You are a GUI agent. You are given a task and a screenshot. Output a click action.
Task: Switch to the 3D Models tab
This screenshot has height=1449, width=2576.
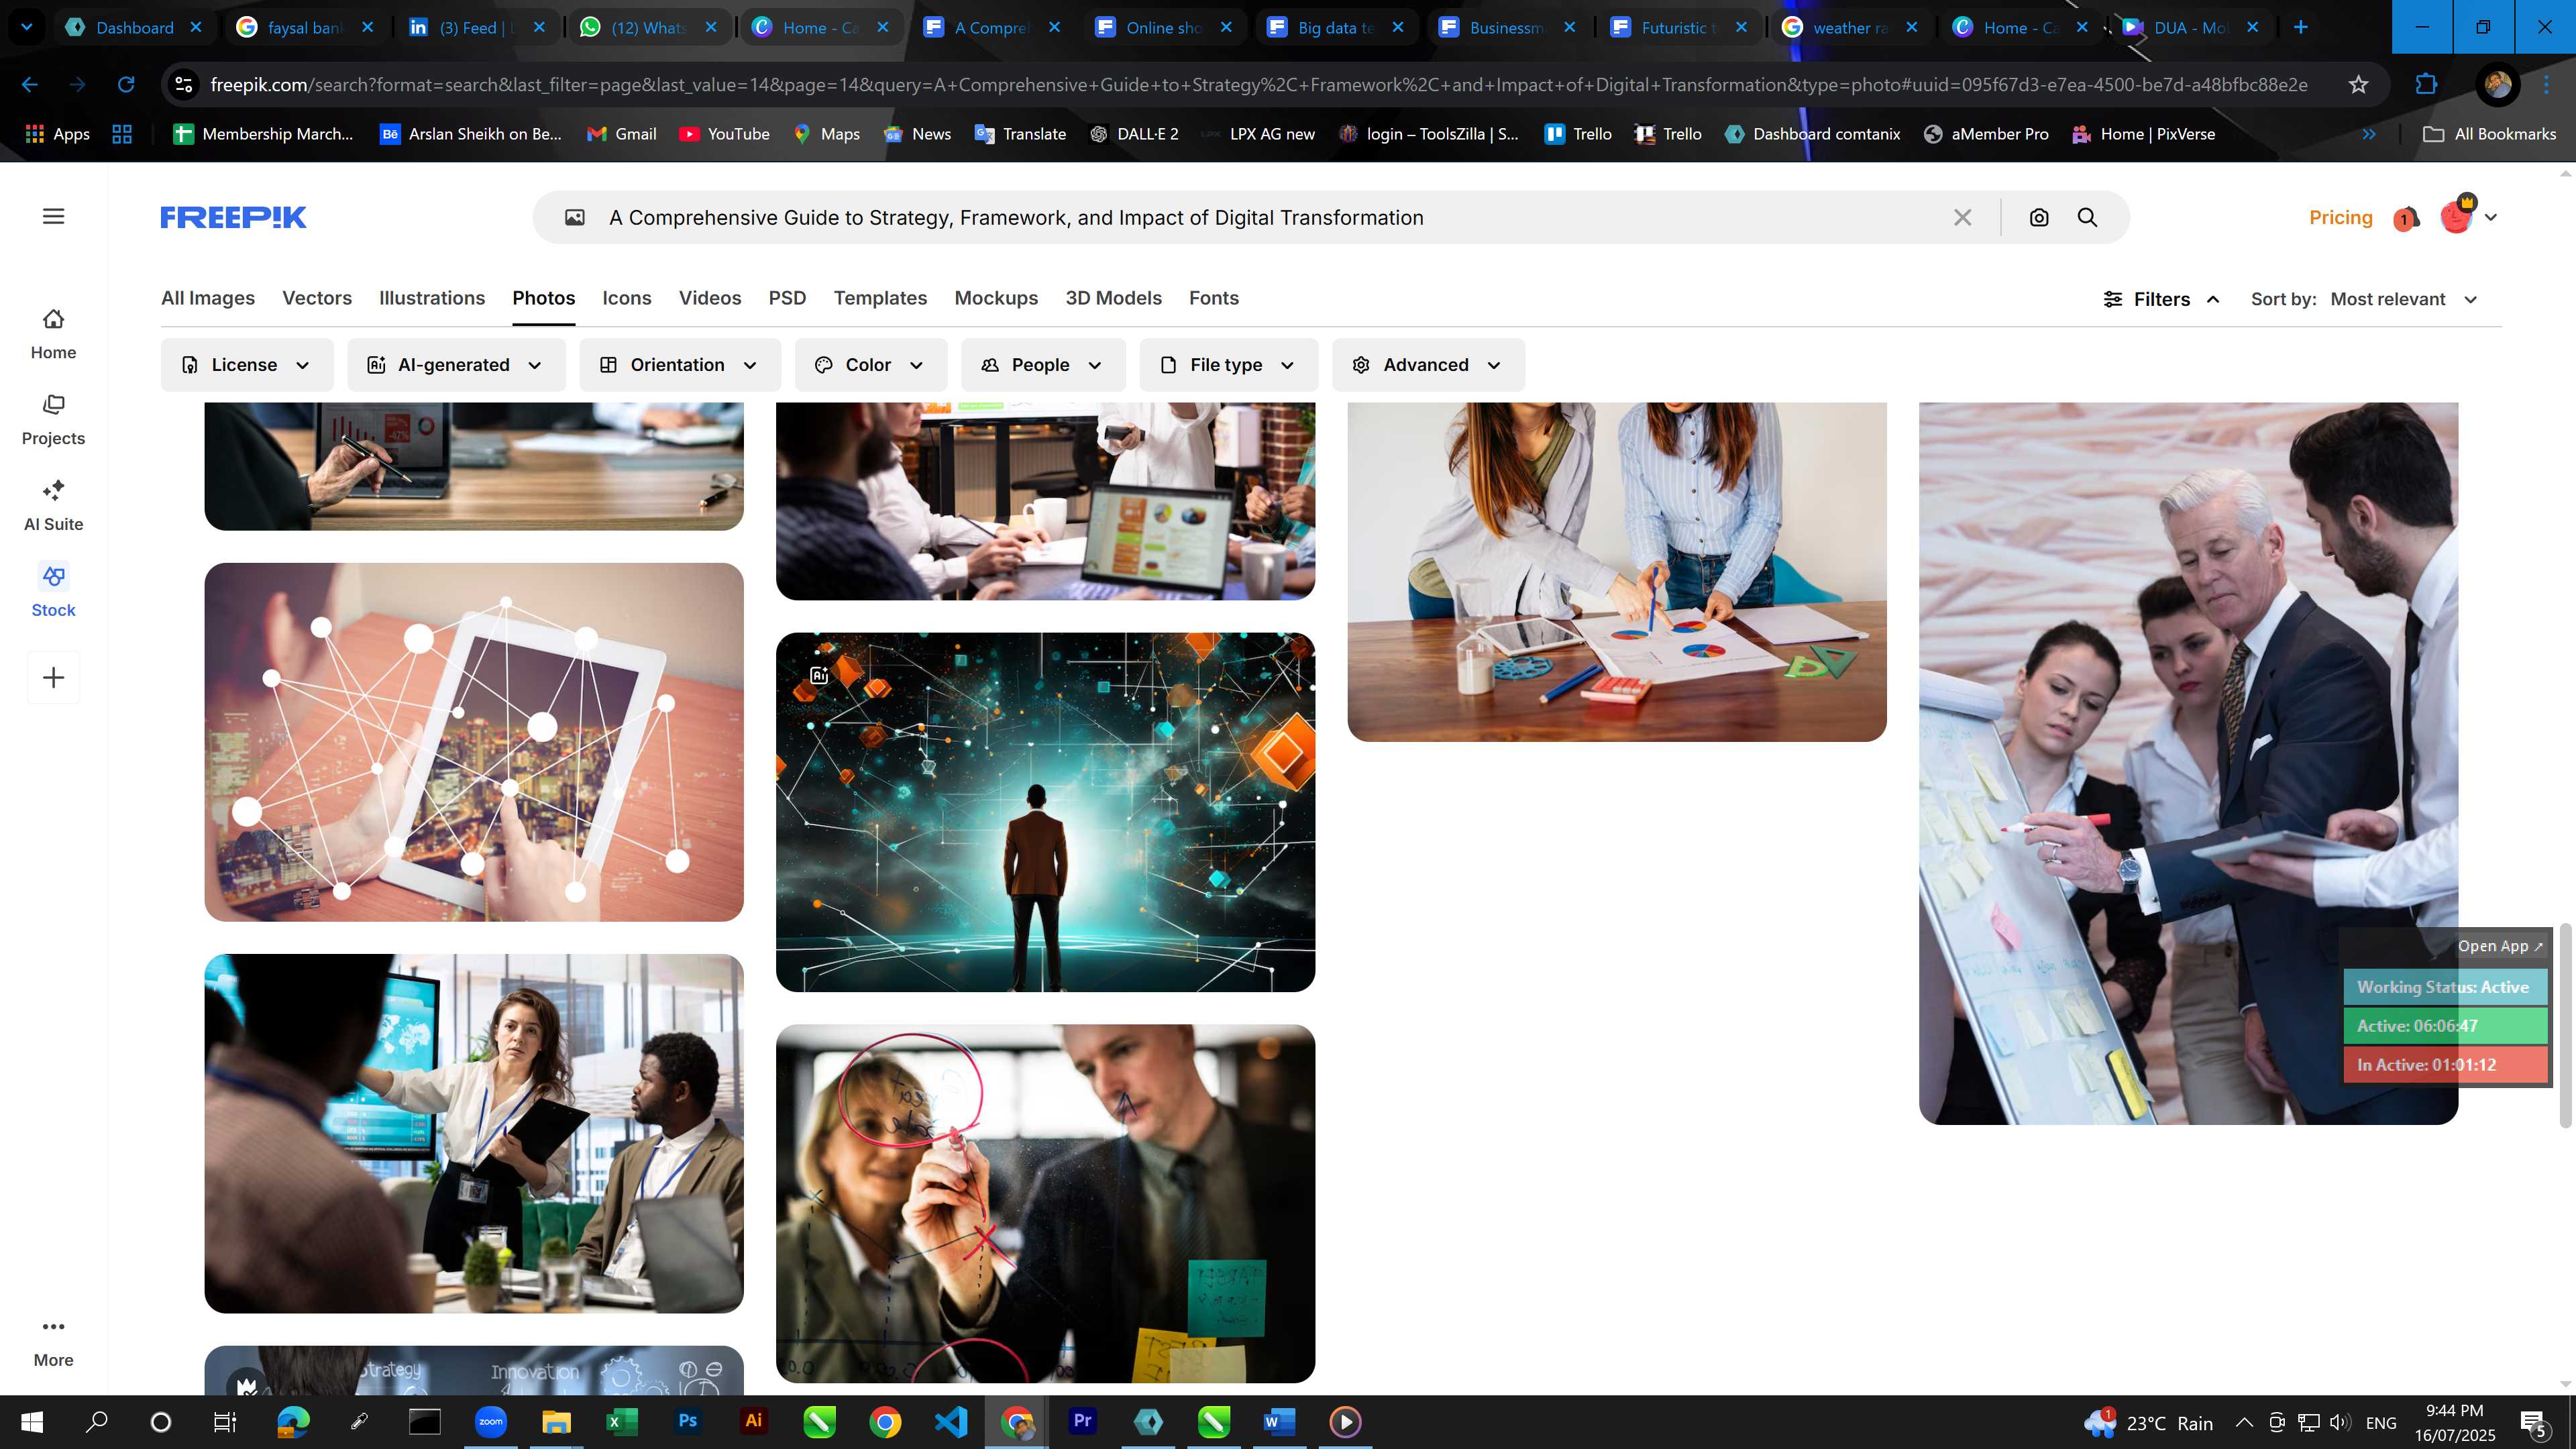(1113, 298)
